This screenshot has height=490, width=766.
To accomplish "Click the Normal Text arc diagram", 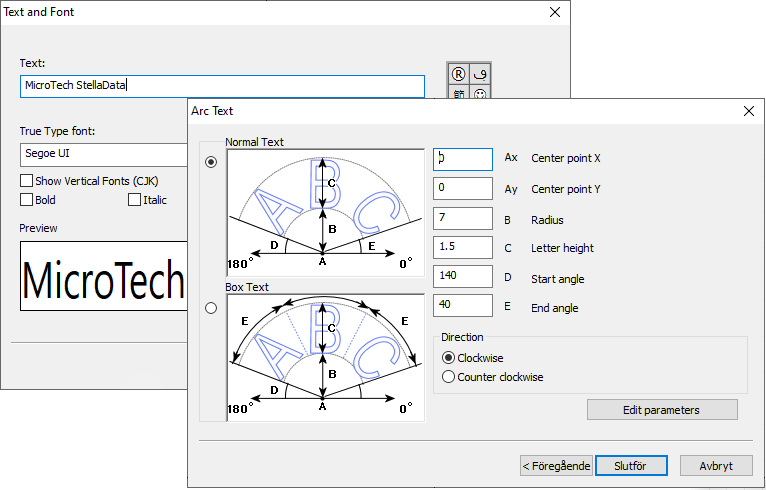I will pos(326,213).
